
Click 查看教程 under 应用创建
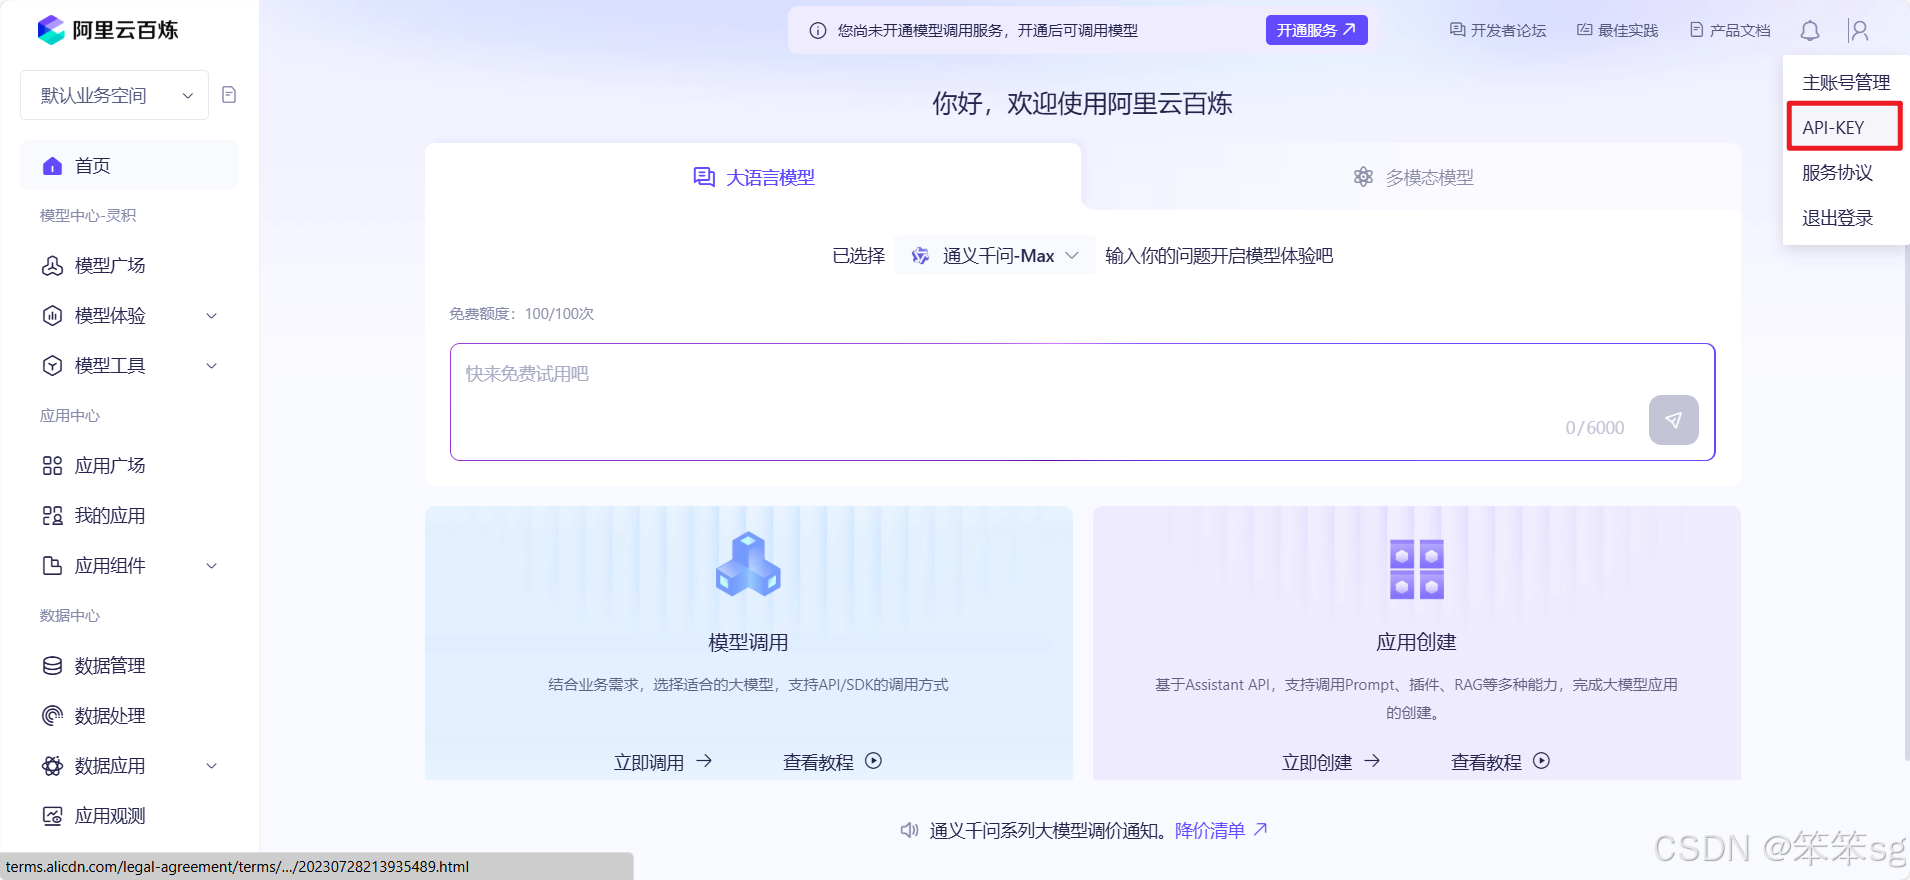pos(1486,762)
